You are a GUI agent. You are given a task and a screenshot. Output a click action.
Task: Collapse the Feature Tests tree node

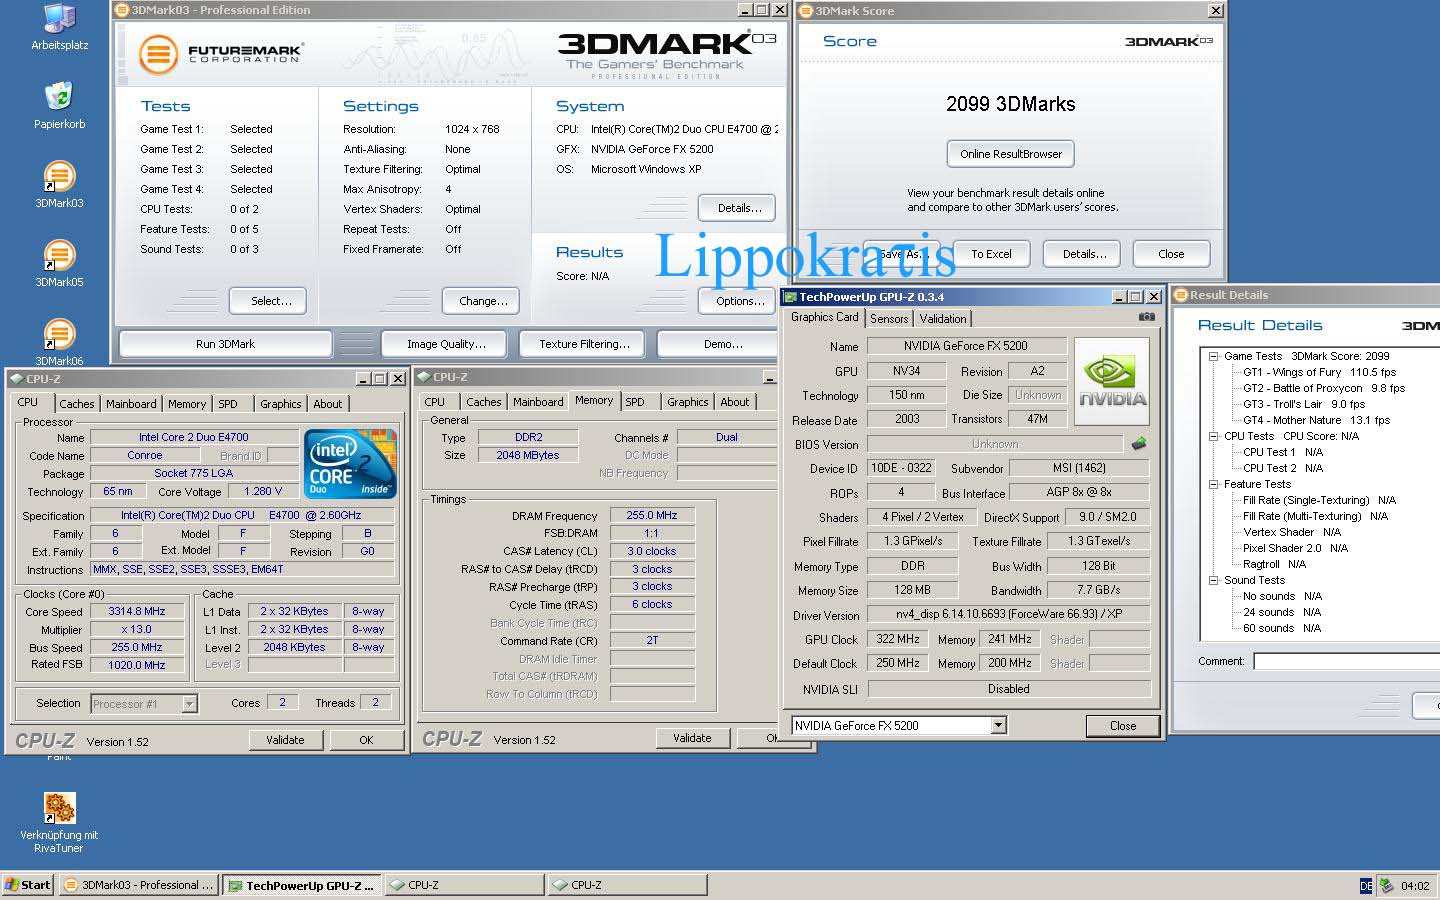(1213, 484)
